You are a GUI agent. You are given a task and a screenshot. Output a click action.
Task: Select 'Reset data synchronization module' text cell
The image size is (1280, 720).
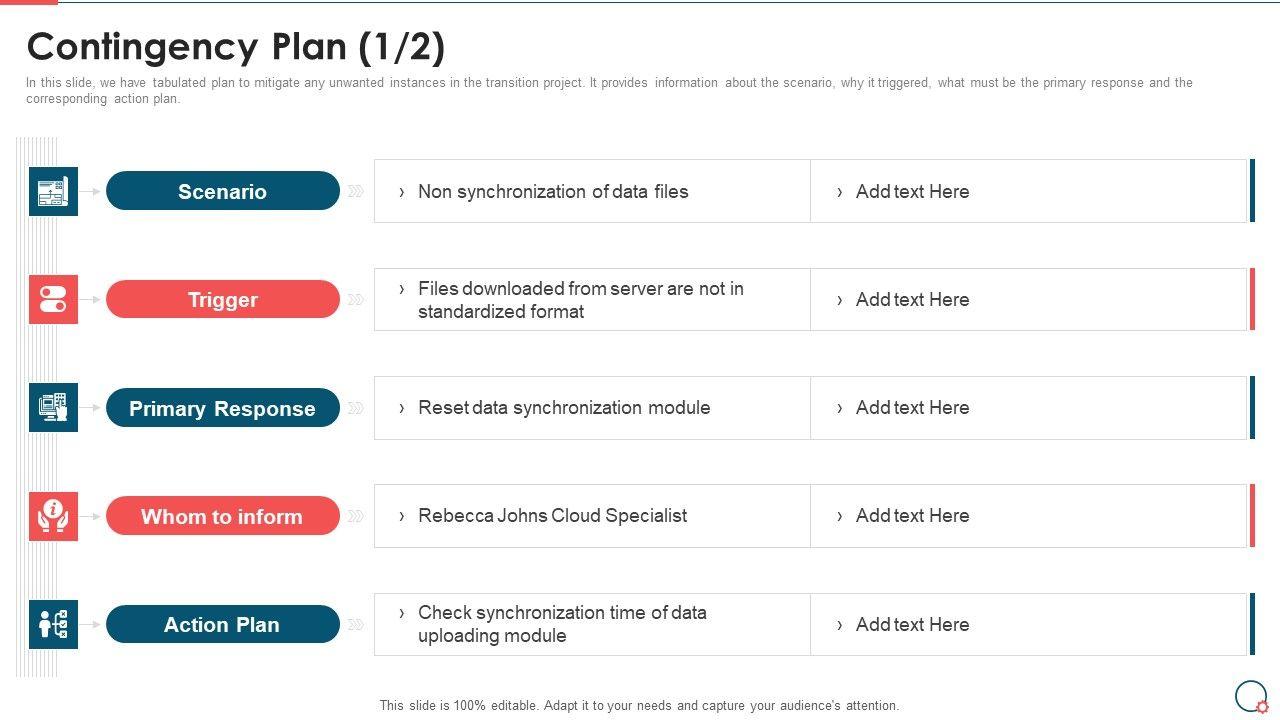pos(564,407)
